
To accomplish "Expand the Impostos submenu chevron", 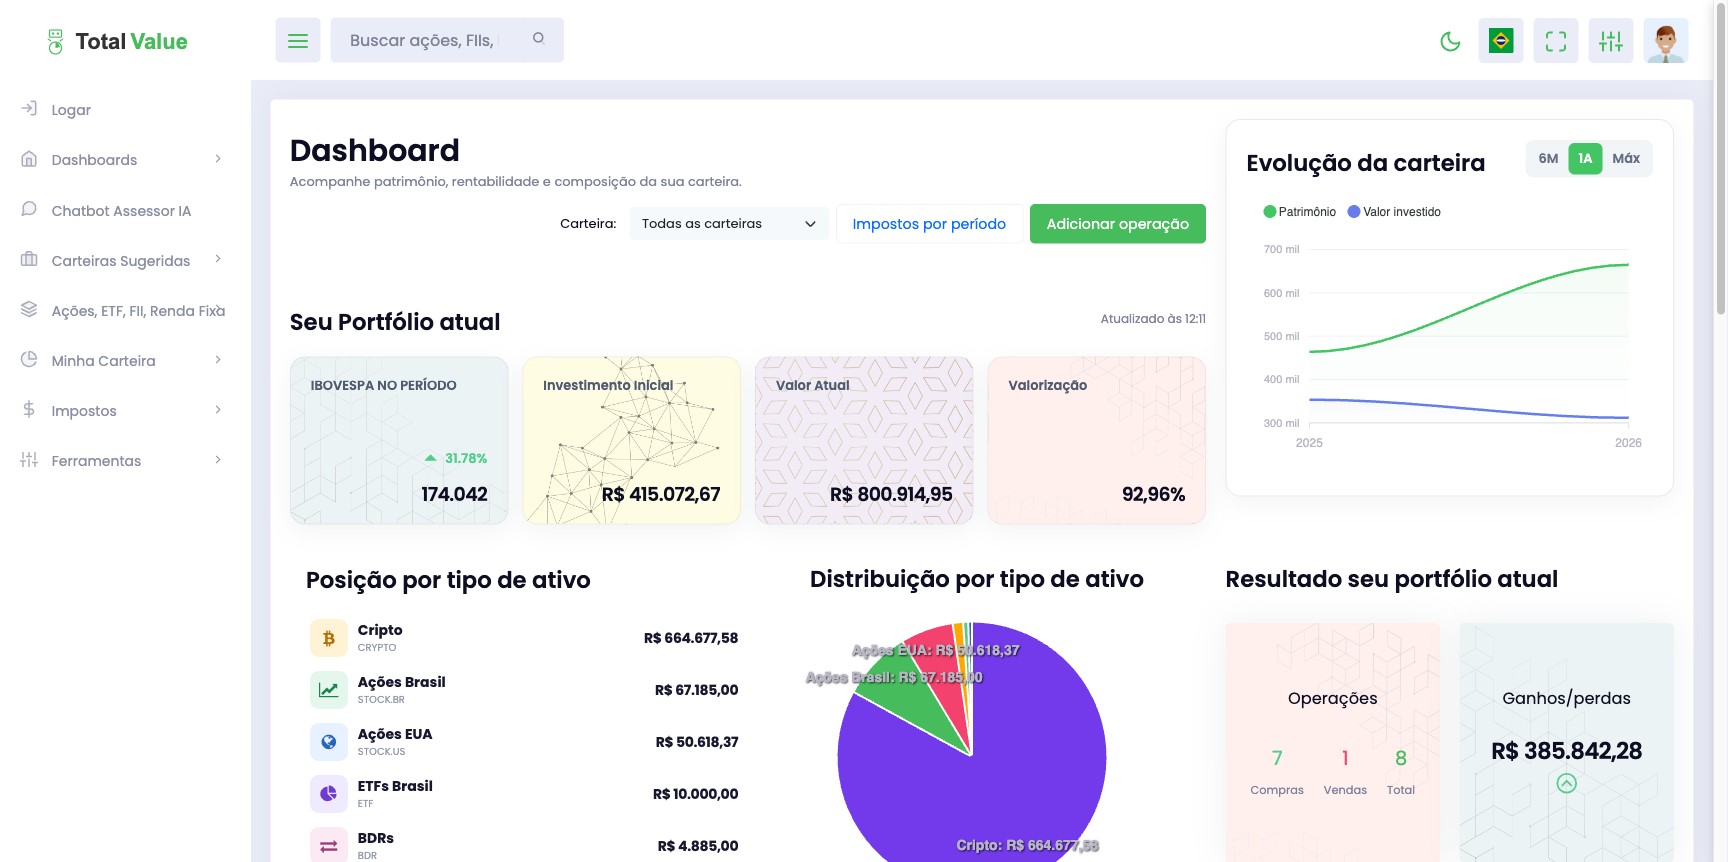I will click(x=218, y=410).
